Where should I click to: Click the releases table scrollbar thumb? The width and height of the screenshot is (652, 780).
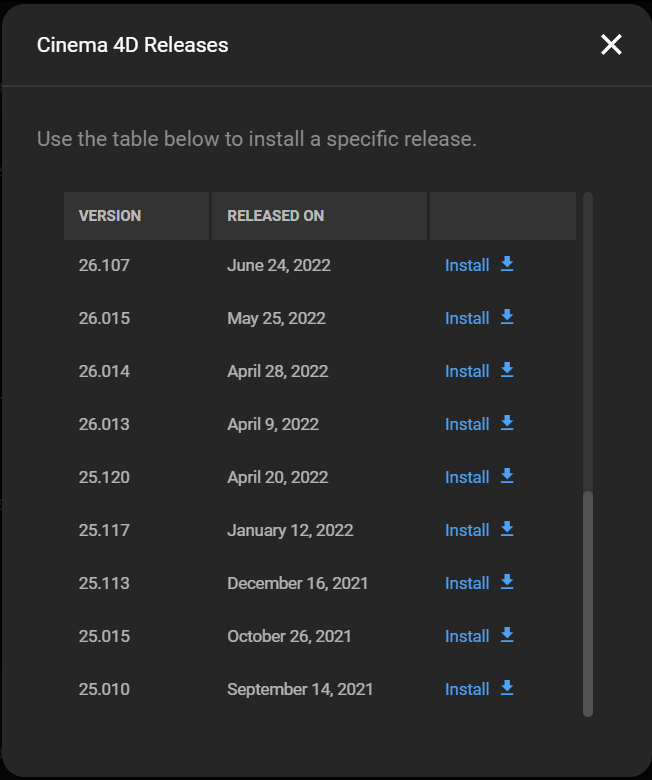click(x=588, y=604)
